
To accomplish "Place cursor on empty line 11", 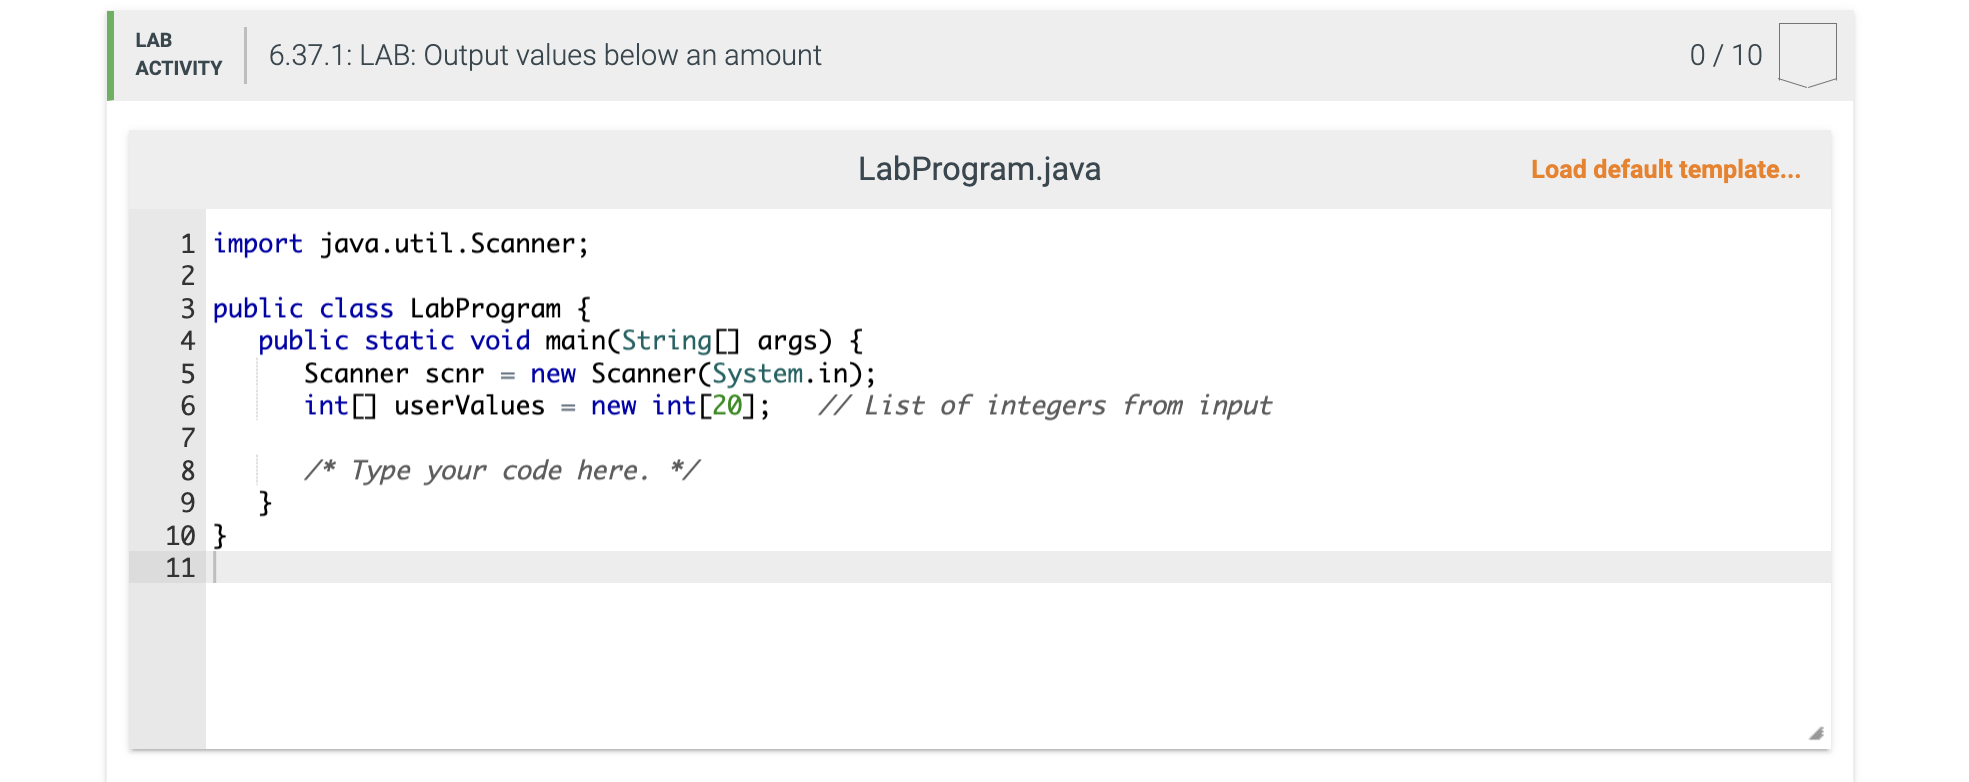I will tap(1018, 567).
